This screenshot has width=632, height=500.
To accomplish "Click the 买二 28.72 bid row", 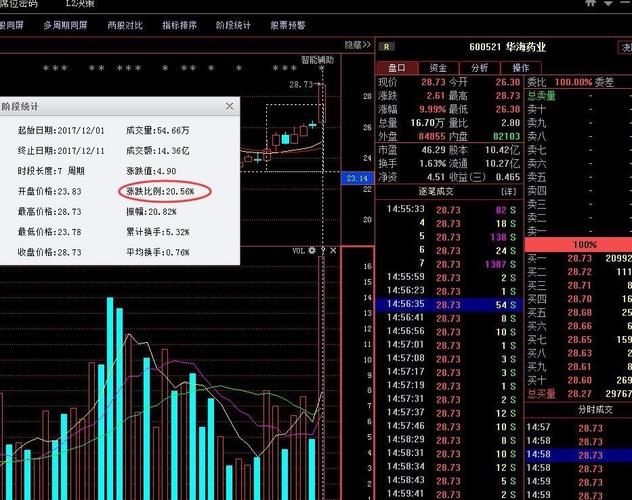I will tap(579, 272).
